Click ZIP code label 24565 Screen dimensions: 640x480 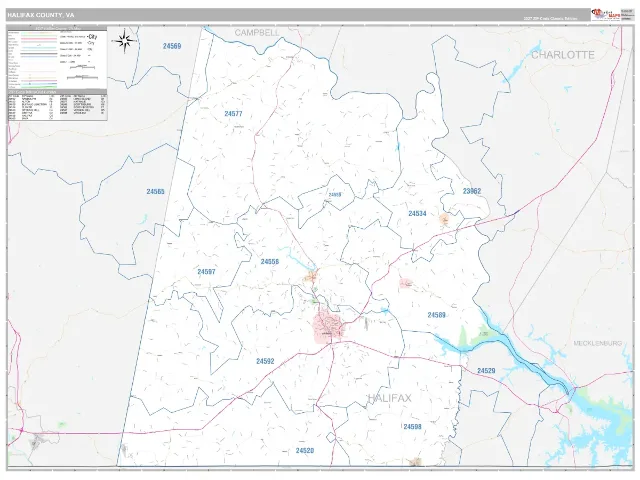156,191
